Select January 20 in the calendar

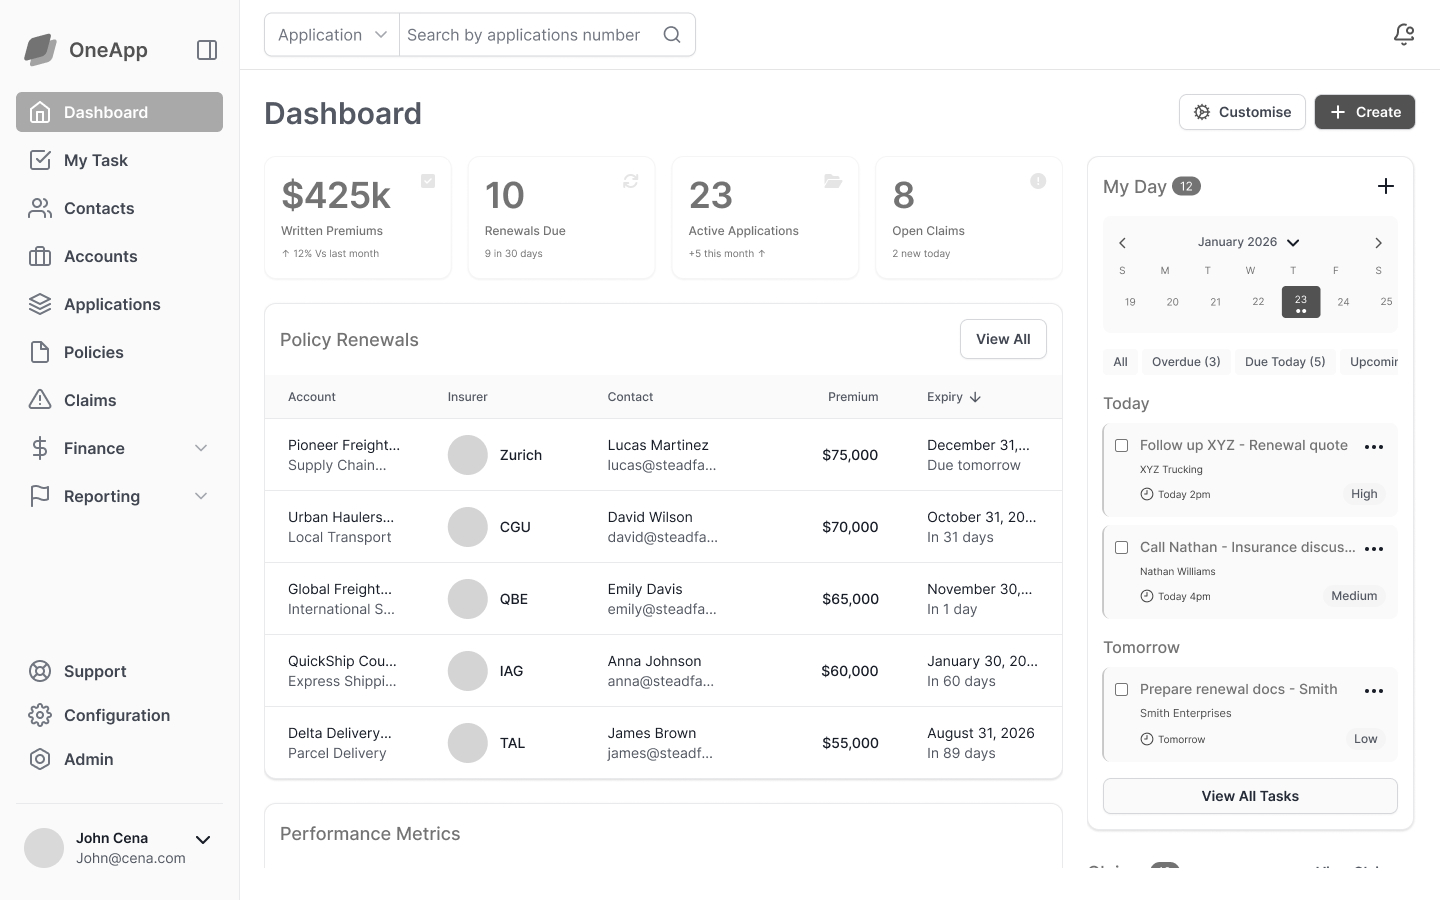(x=1172, y=302)
